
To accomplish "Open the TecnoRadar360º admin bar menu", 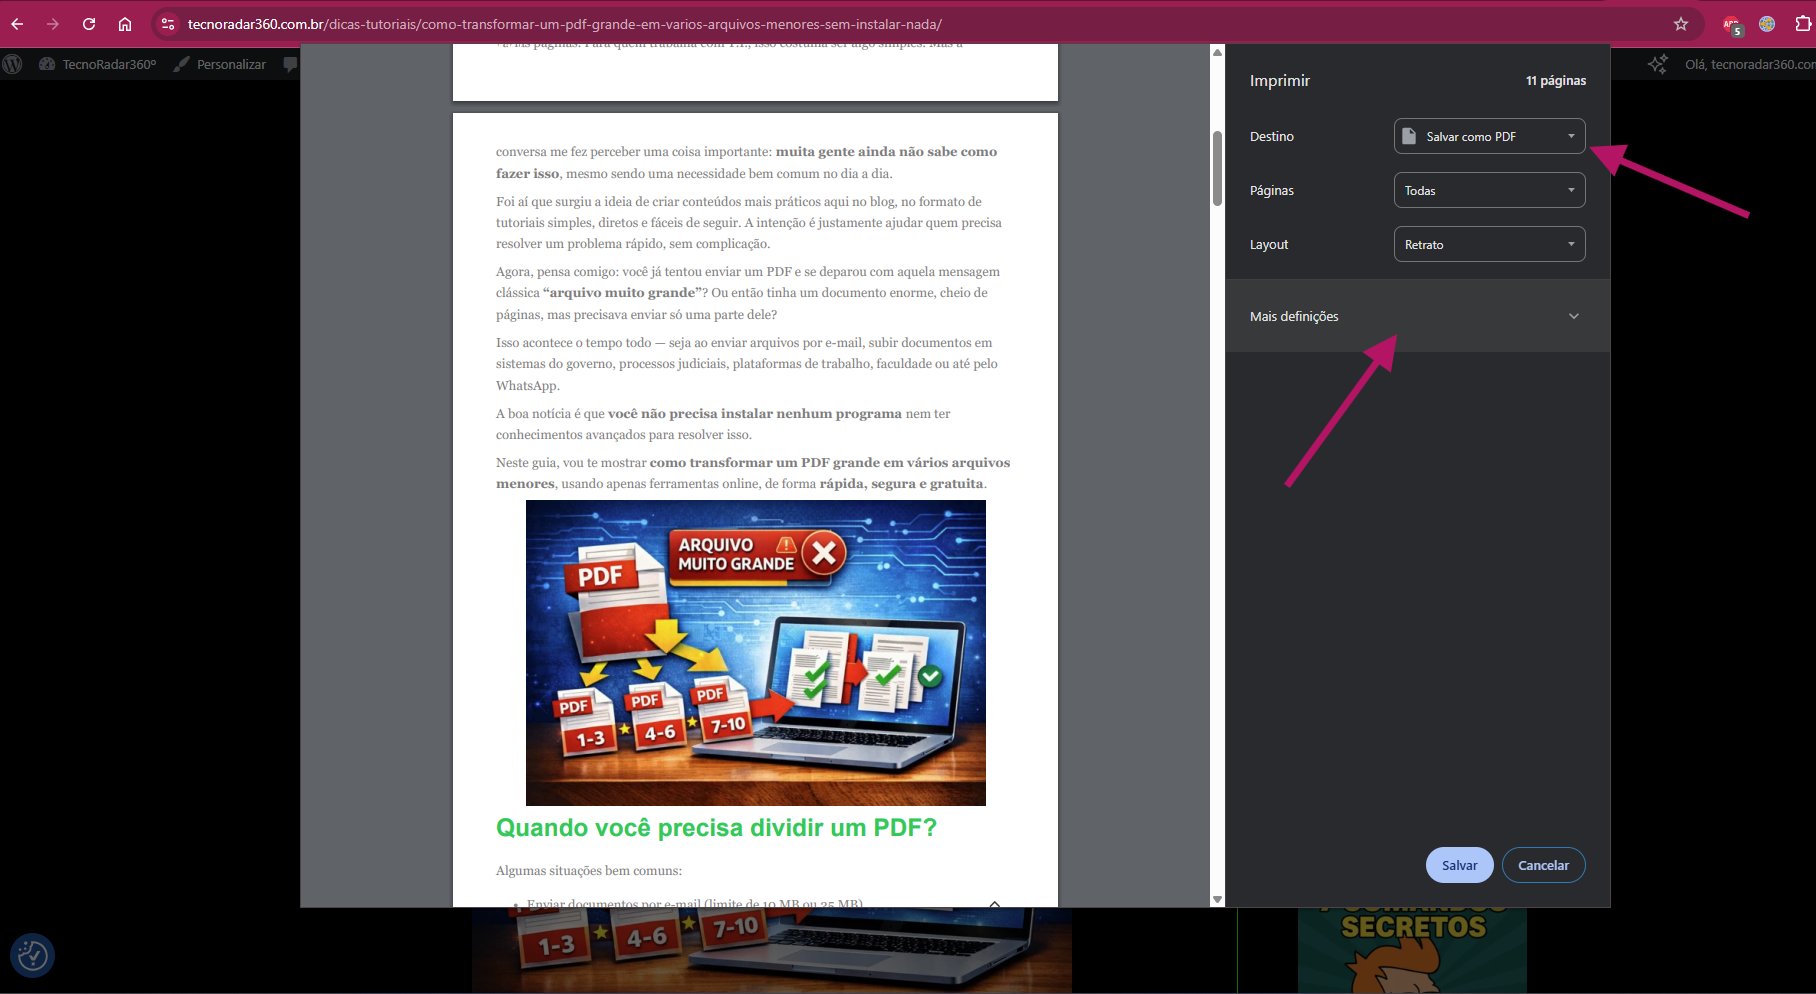I will coord(98,64).
